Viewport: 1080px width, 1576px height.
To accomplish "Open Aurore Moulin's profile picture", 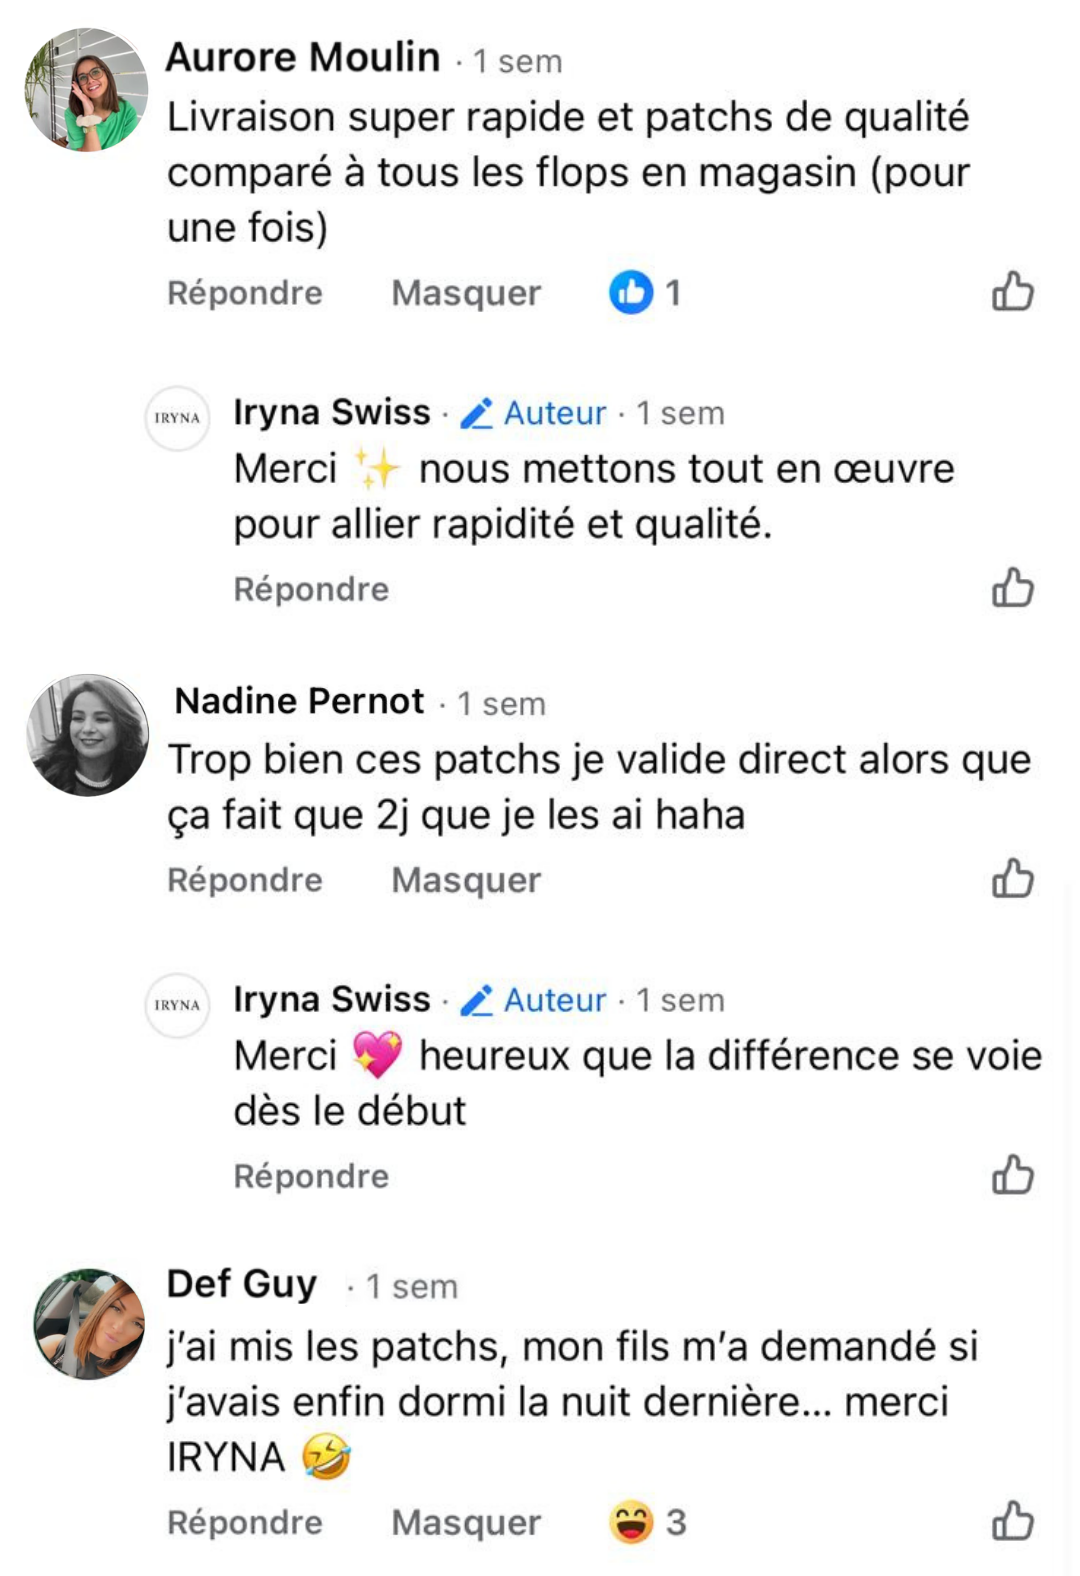I will coord(87,90).
